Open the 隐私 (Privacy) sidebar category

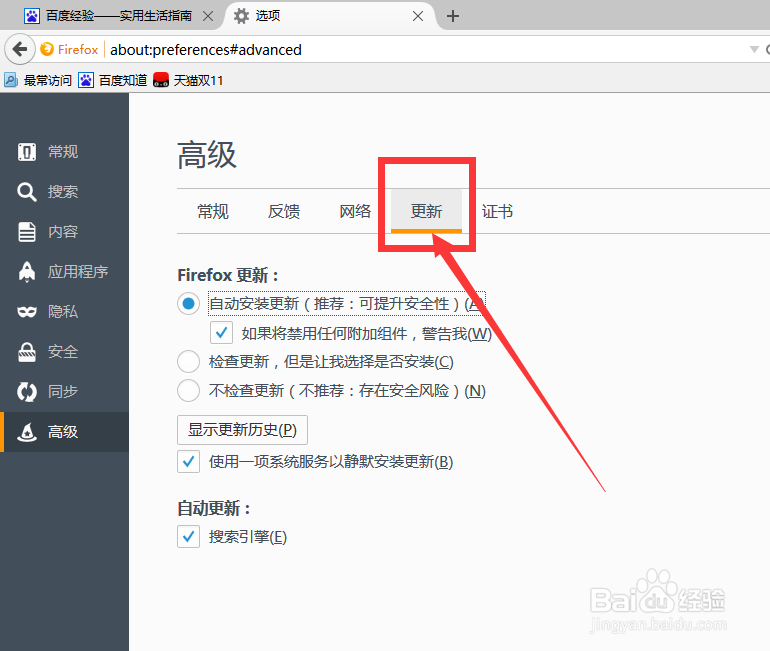64,312
